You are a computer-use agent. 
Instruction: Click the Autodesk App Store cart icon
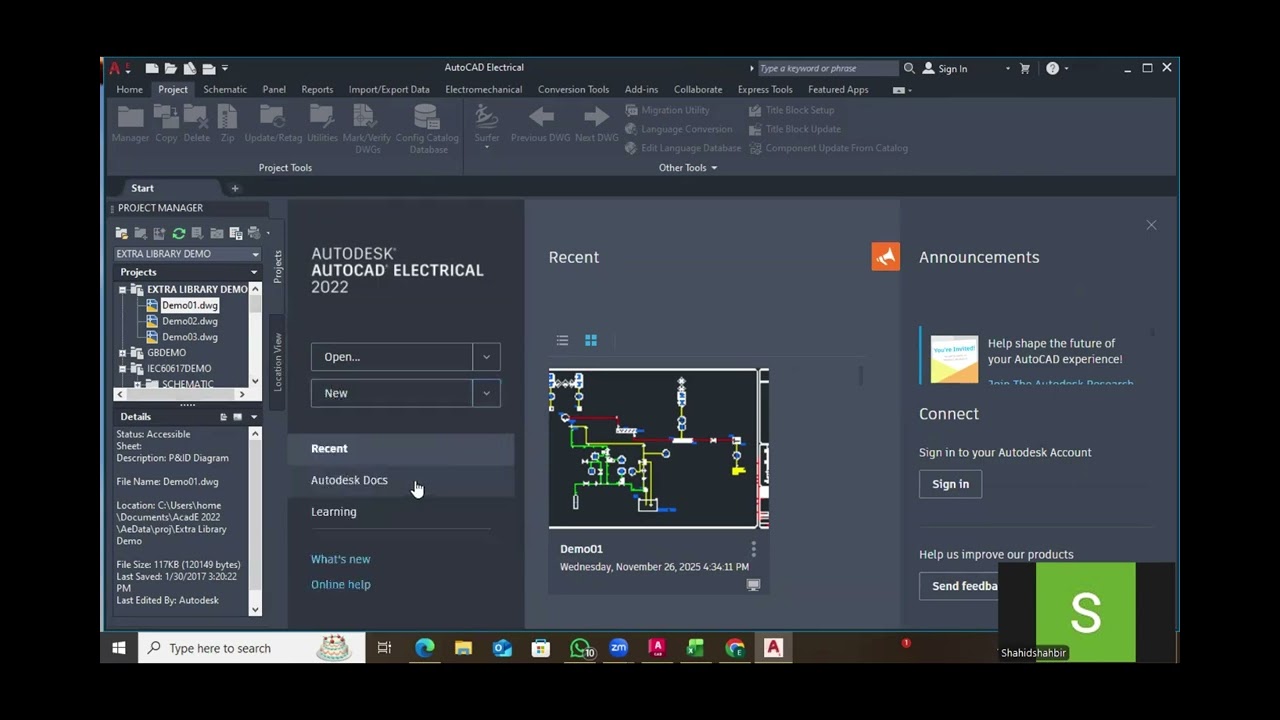[x=1025, y=68]
